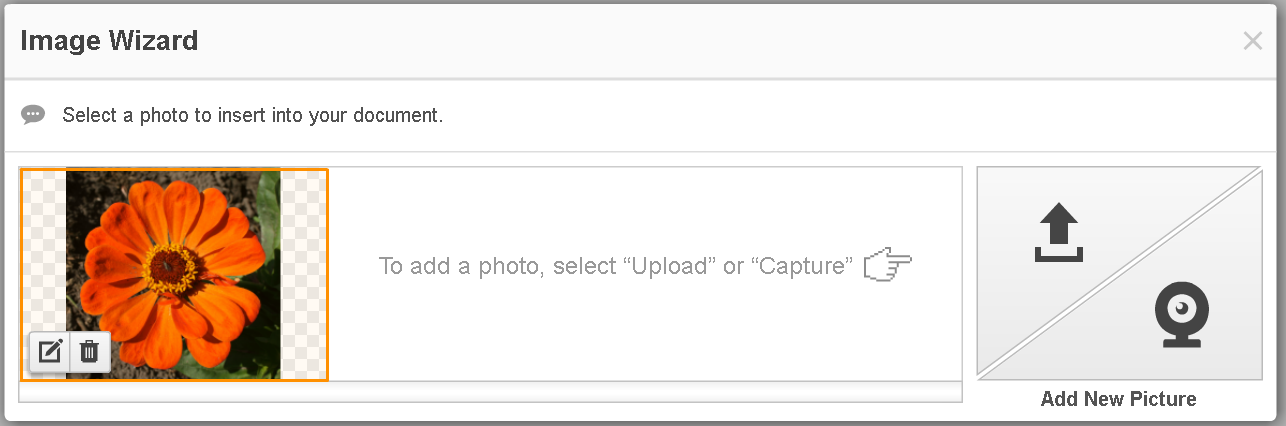Select the orange flower thumbnail

tap(175, 274)
